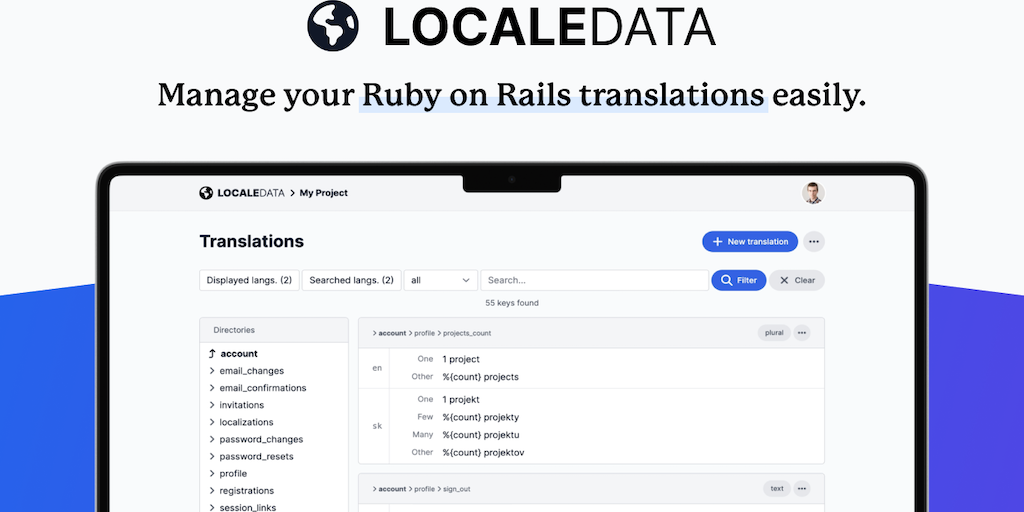Expand the invitations directory
Image resolution: width=1024 pixels, height=512 pixels.
(x=236, y=405)
